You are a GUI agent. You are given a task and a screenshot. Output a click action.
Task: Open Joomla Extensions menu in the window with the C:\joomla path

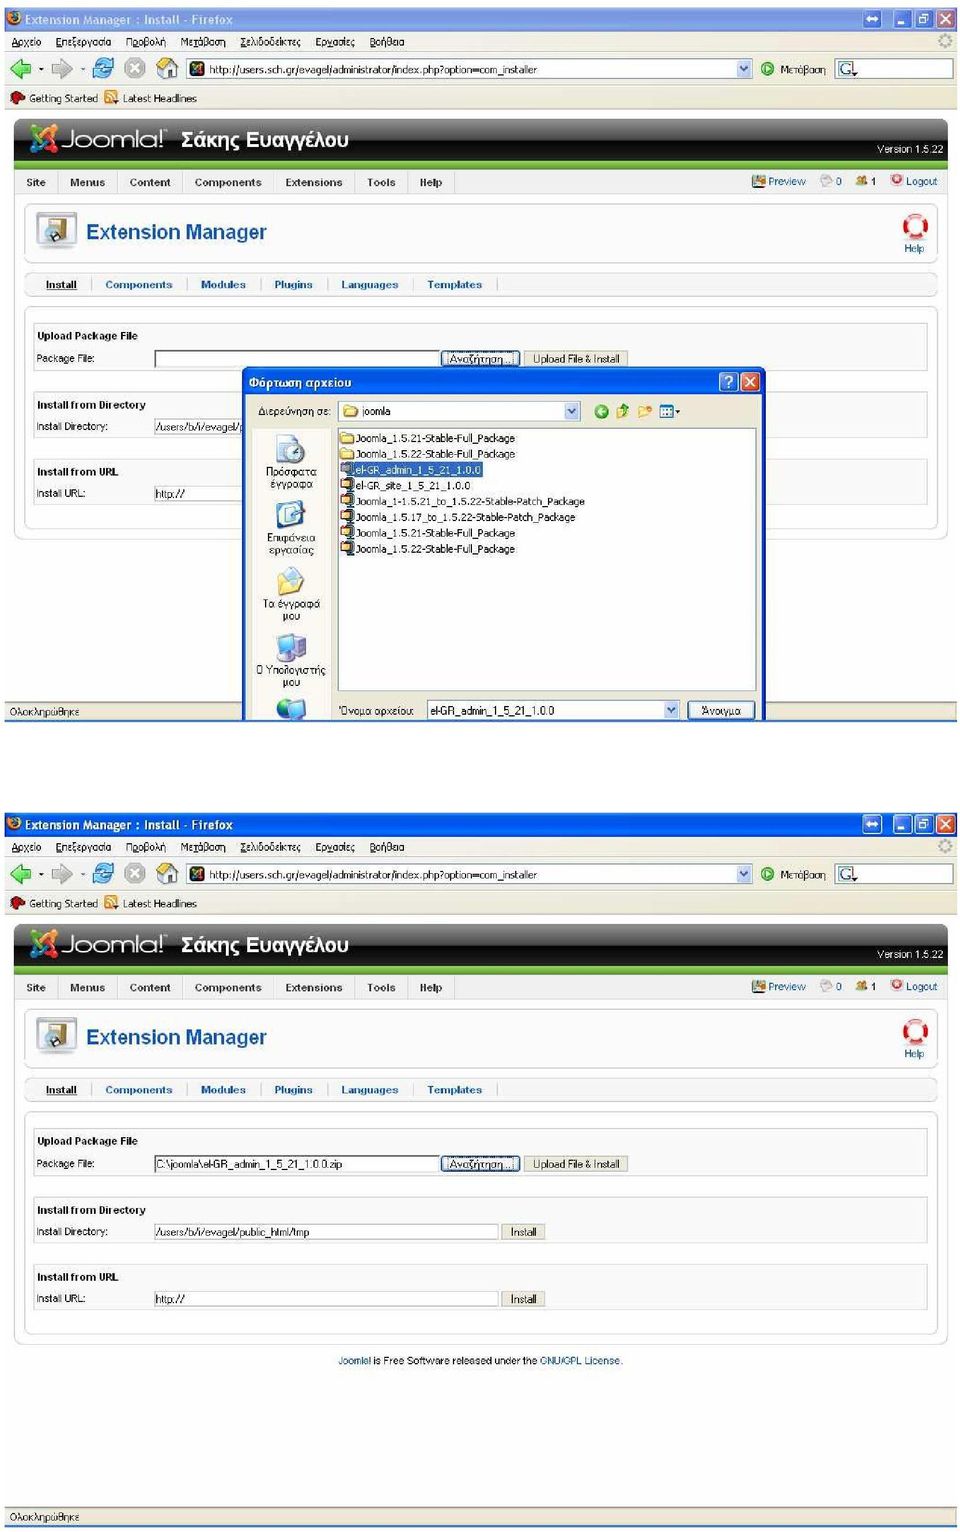point(314,987)
